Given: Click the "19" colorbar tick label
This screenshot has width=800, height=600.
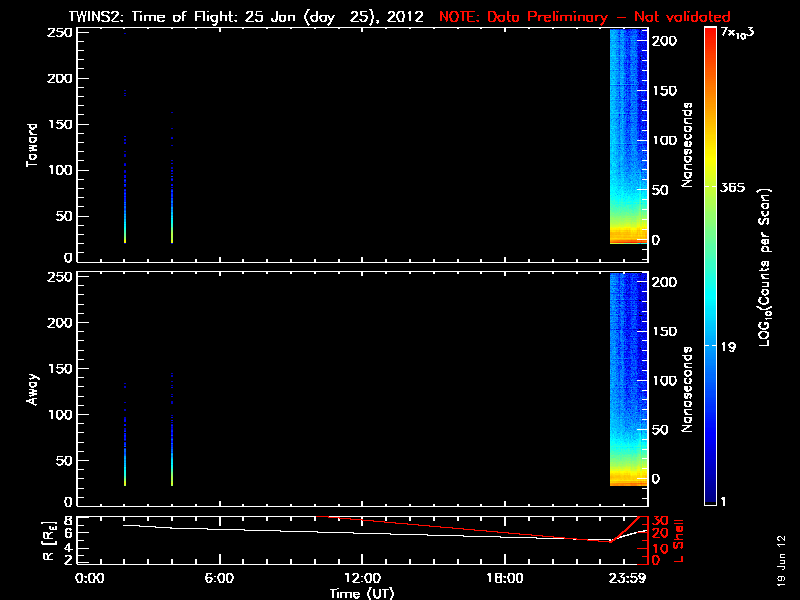Looking at the screenshot, I should pos(729,347).
